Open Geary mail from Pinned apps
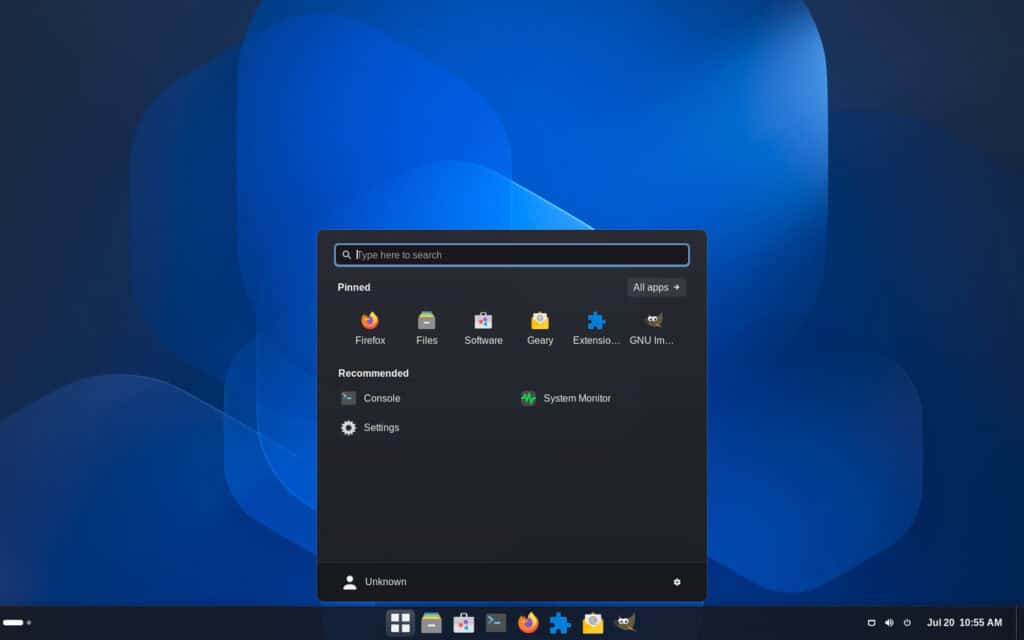The image size is (1024, 640). [x=540, y=328]
